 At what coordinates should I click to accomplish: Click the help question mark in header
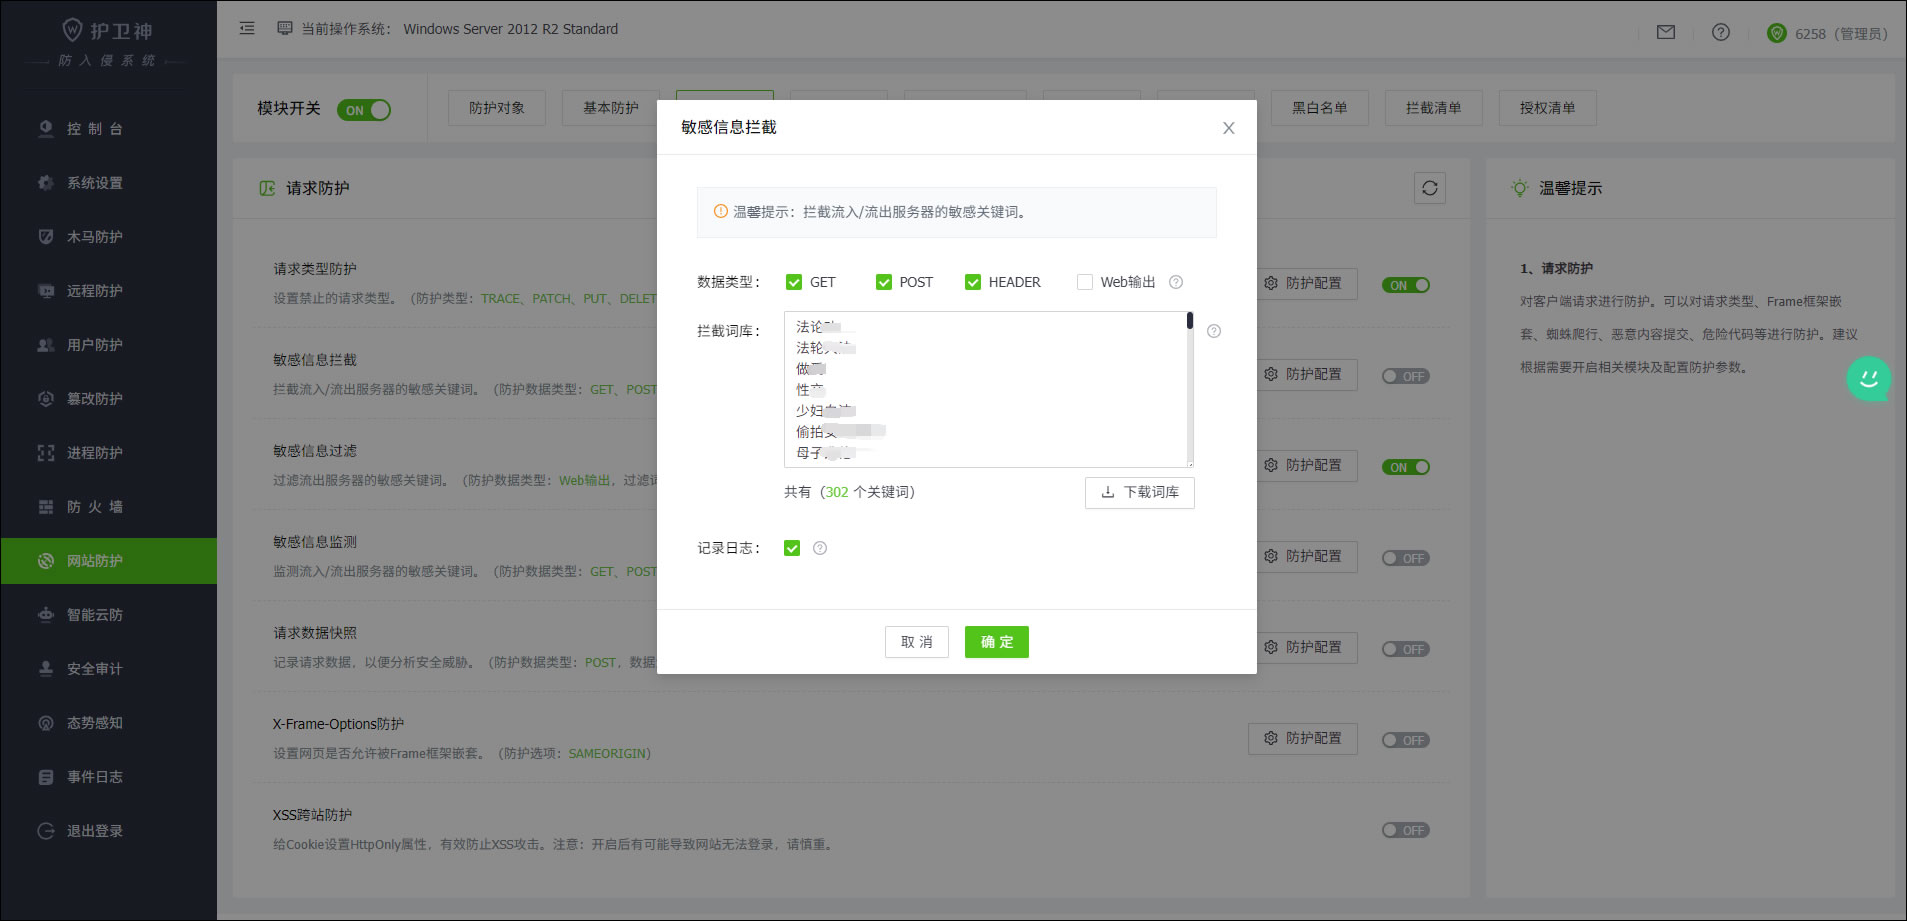(1720, 33)
